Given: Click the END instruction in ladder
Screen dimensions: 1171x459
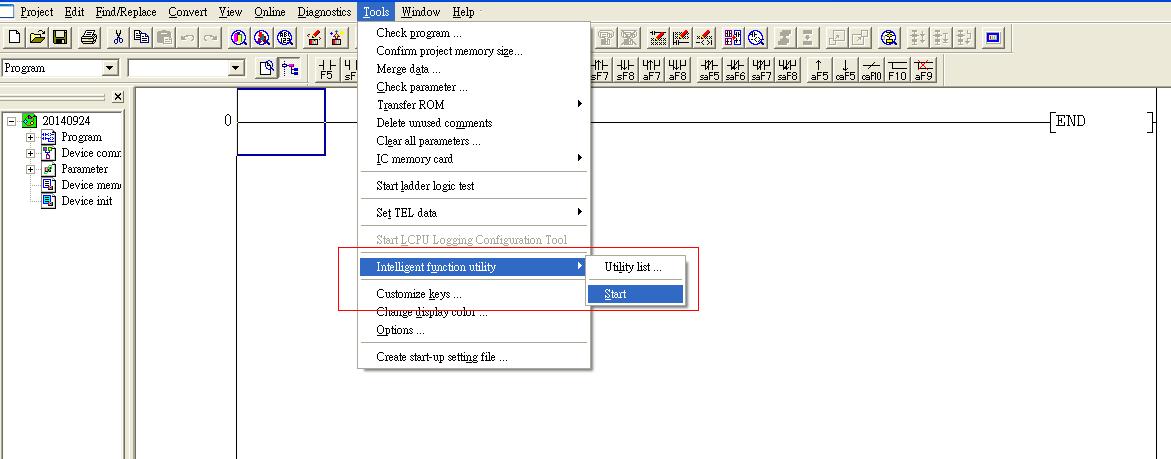Looking at the screenshot, I should 1070,121.
